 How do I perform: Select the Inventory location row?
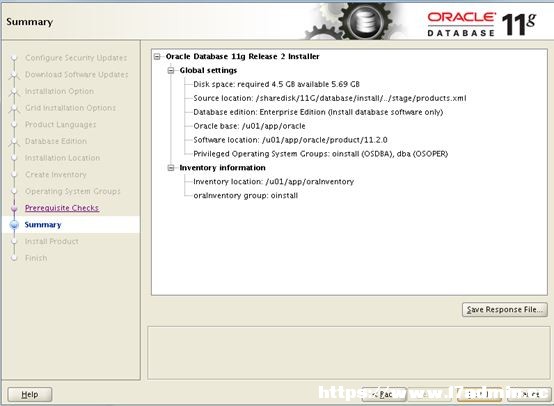pos(273,182)
